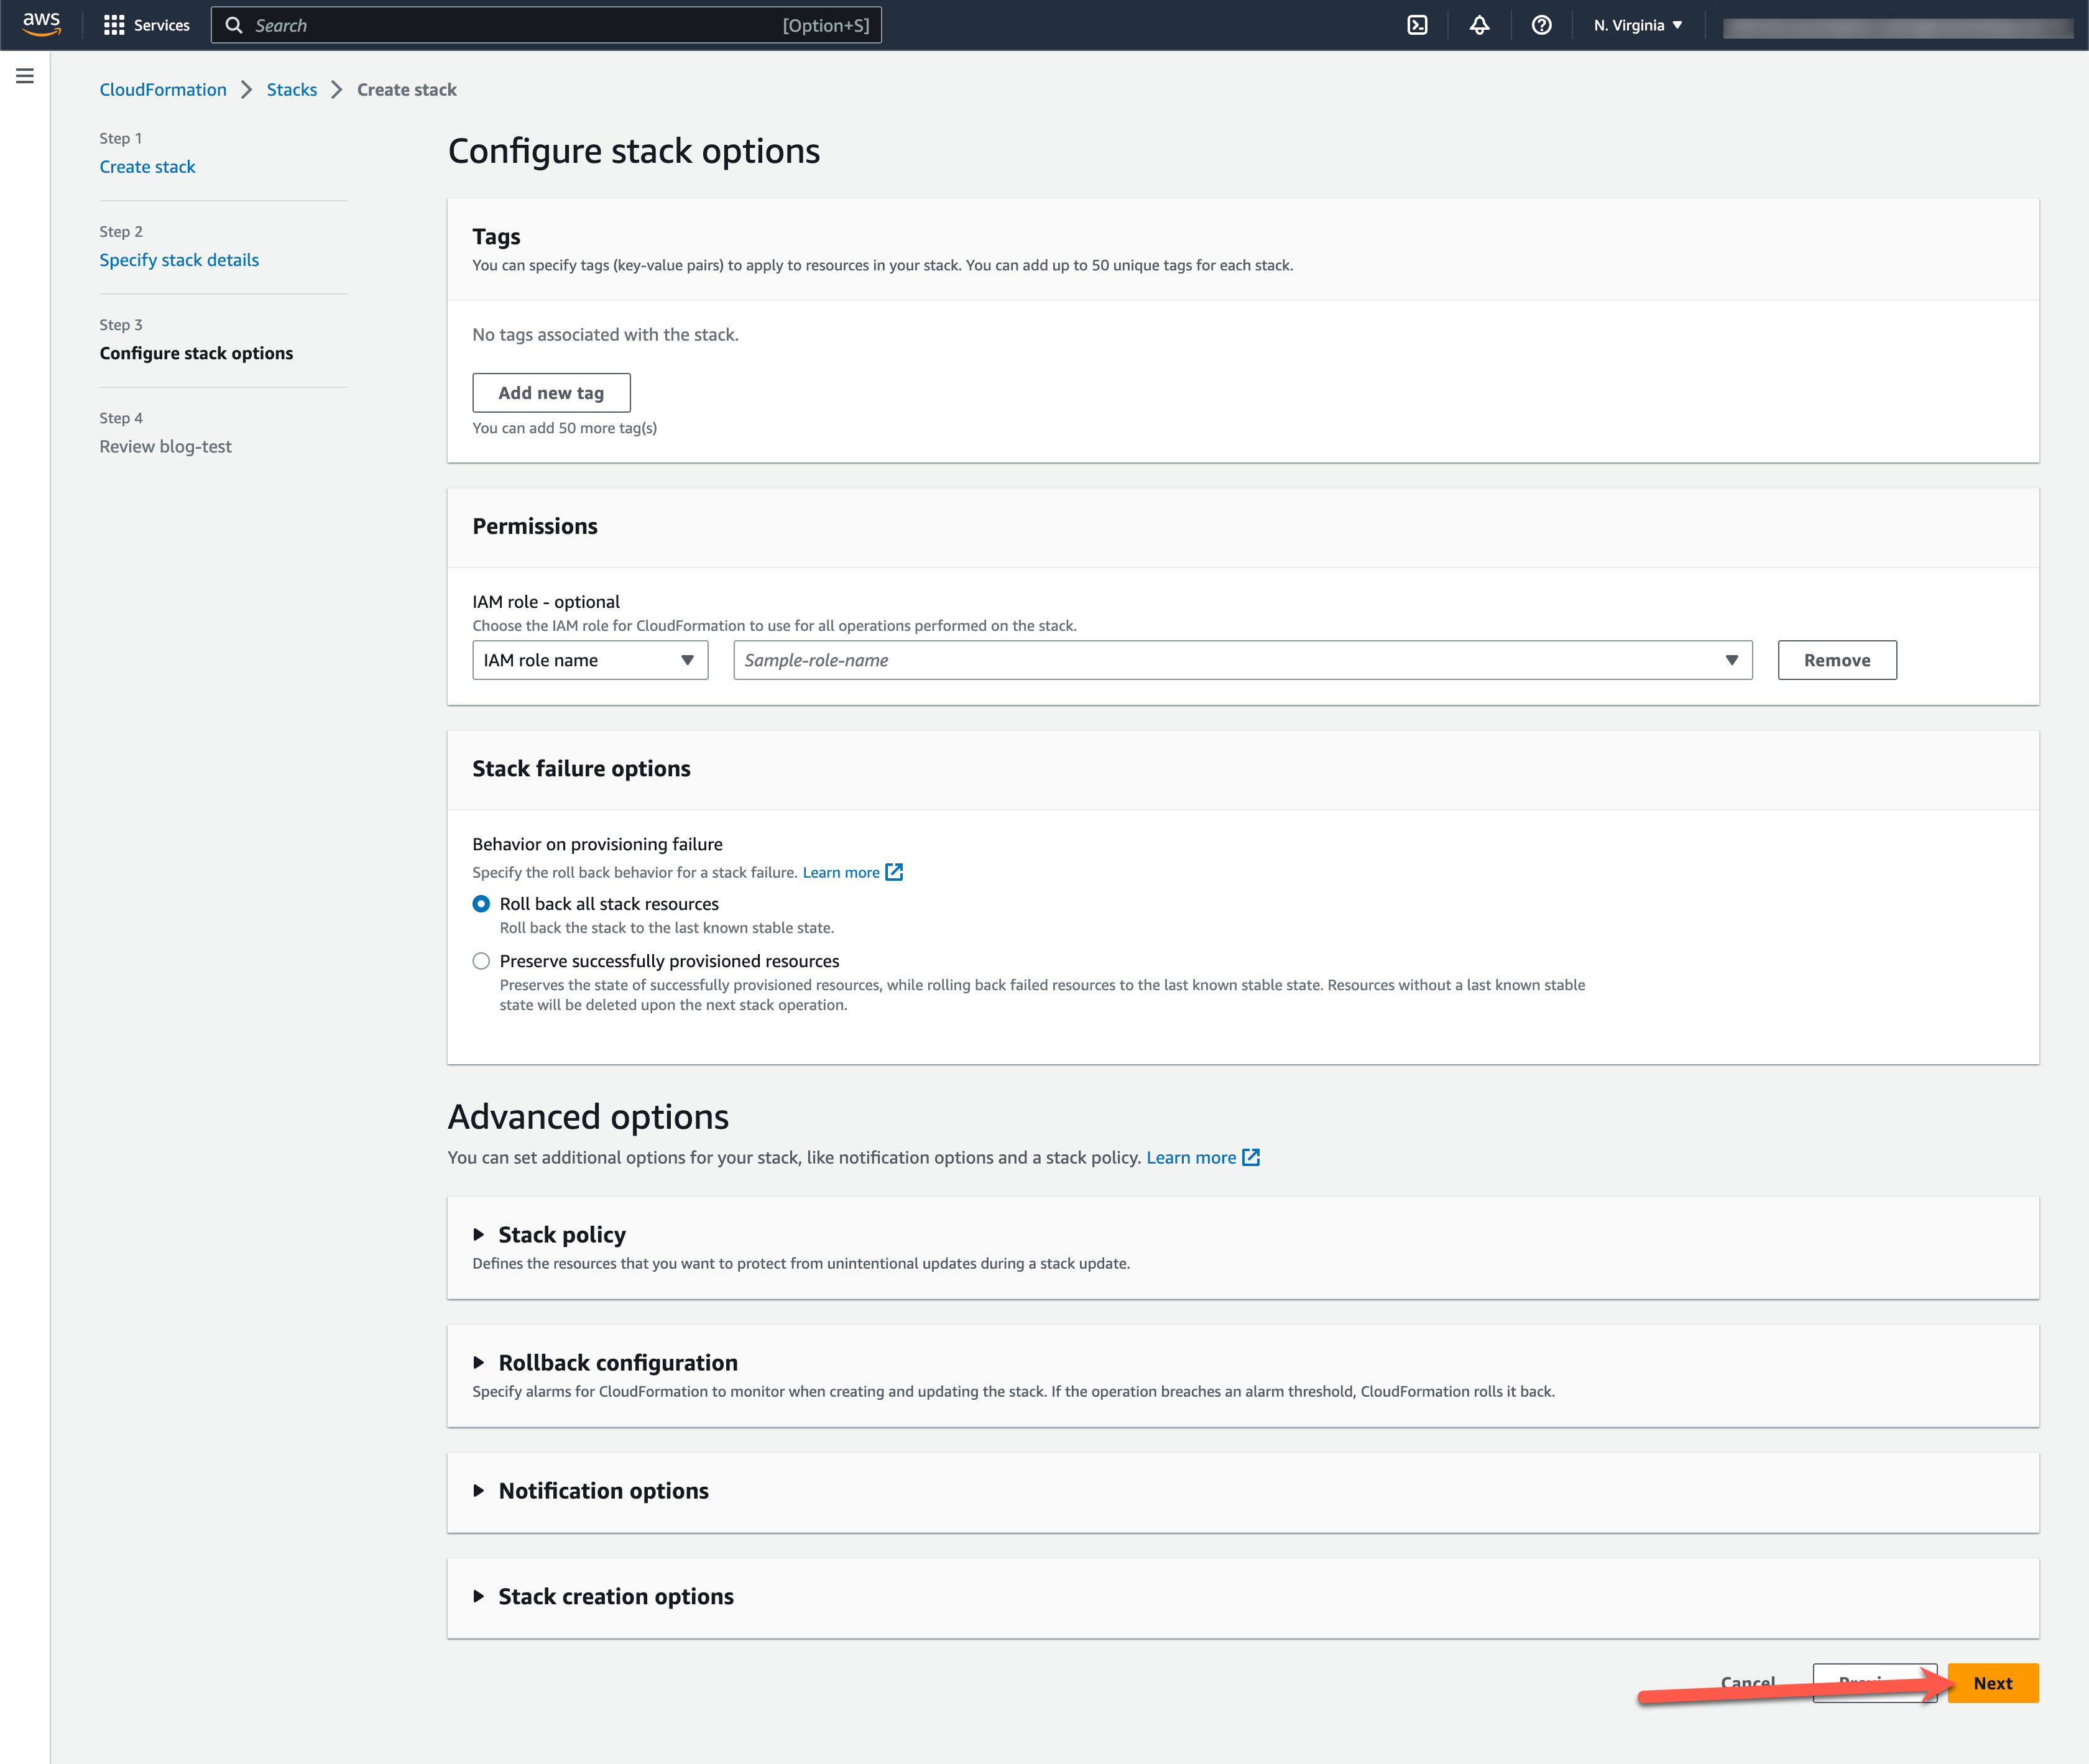Expand the Stack policy section

(561, 1235)
